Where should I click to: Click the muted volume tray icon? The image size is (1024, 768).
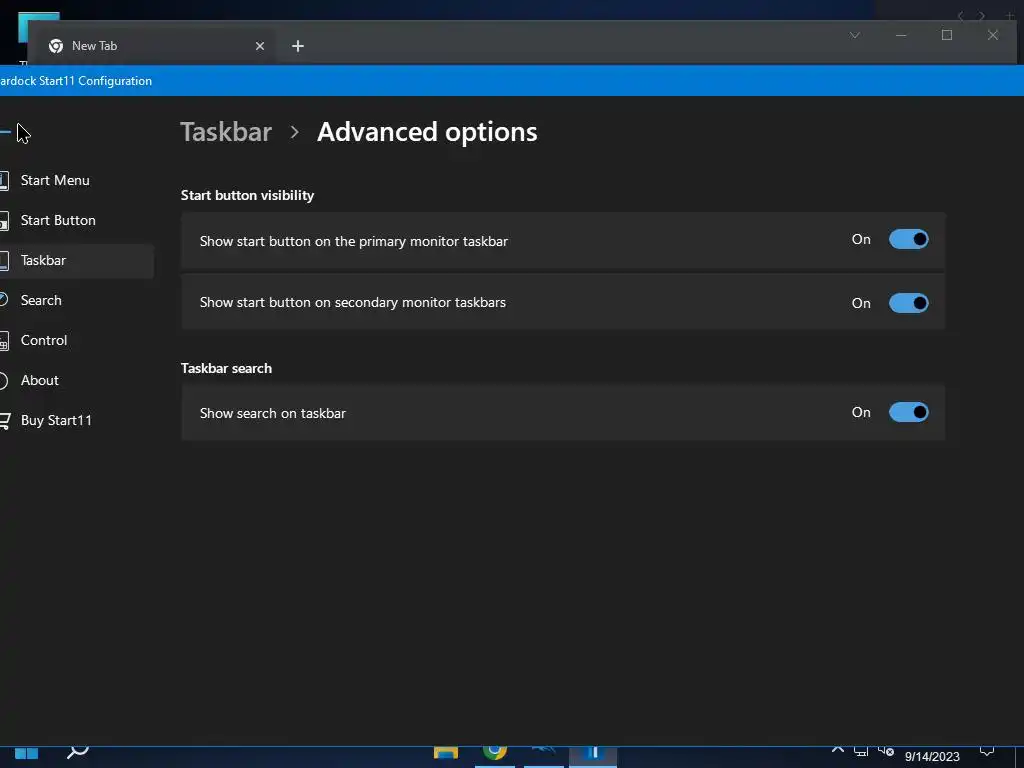[886, 752]
